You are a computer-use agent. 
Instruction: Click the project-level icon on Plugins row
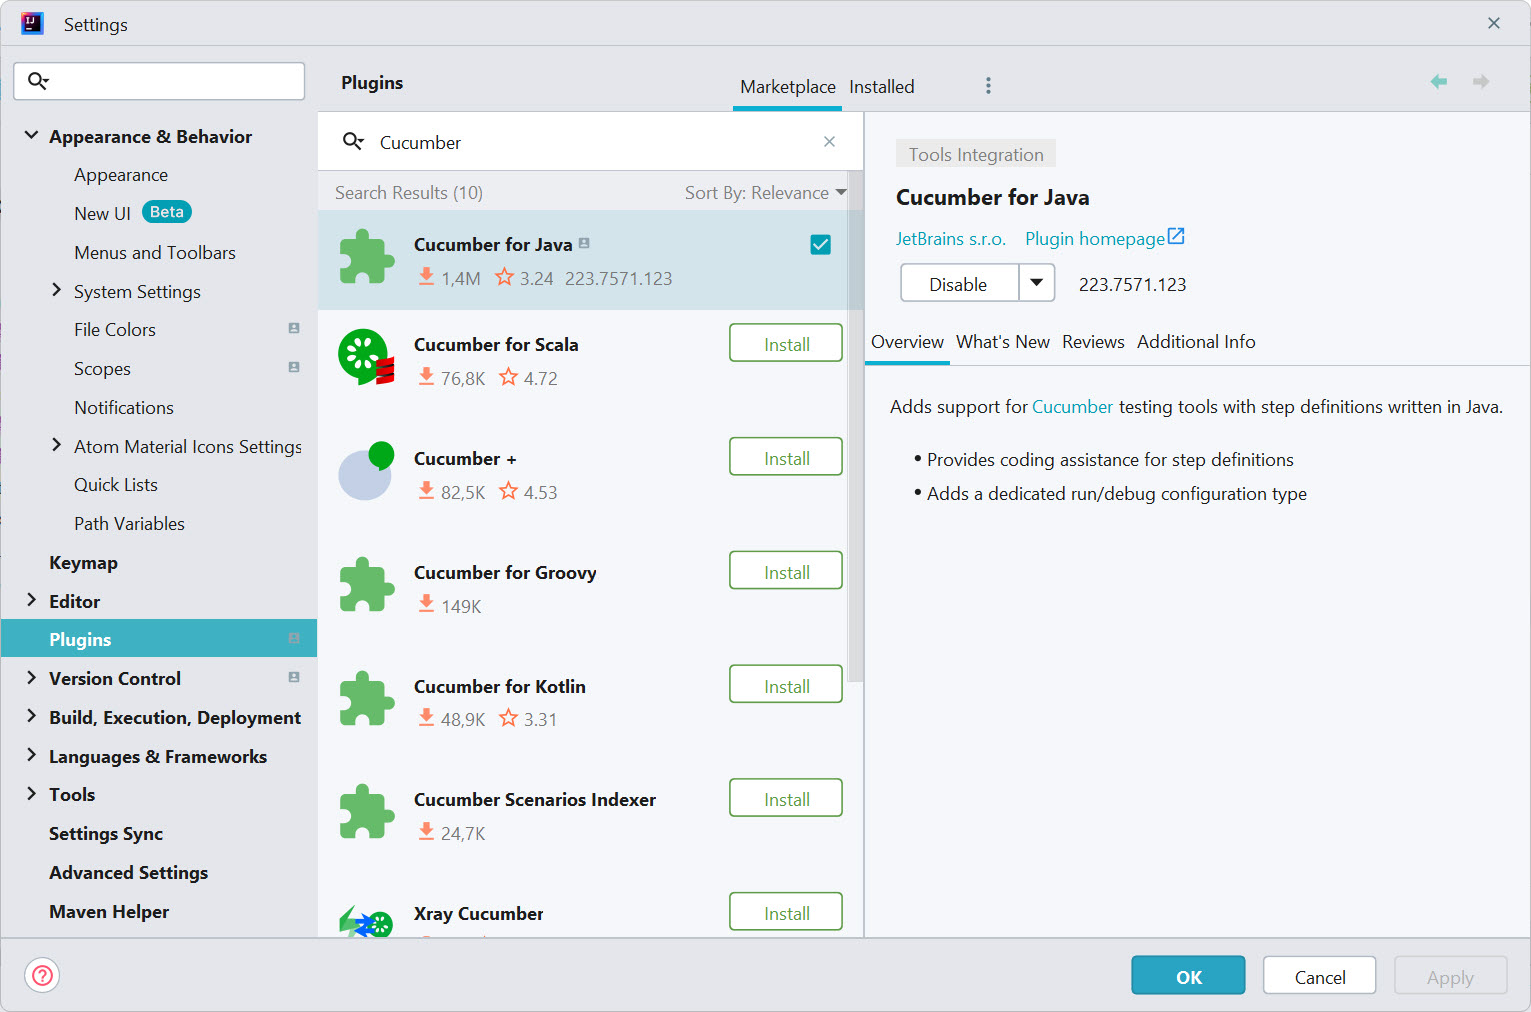point(294,638)
